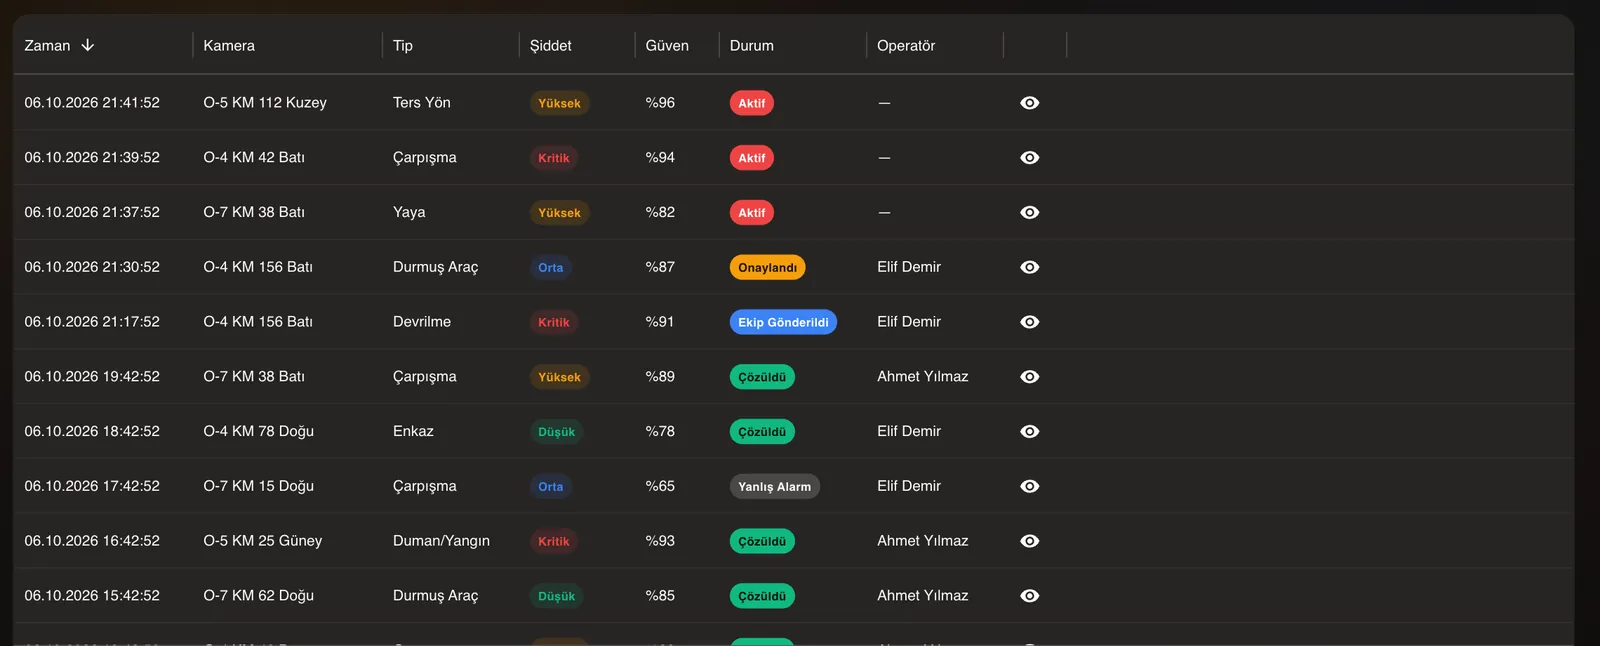Open eye icon for 19:42:52 Çarpışma row
This screenshot has height=646, width=1600.
[x=1029, y=377]
